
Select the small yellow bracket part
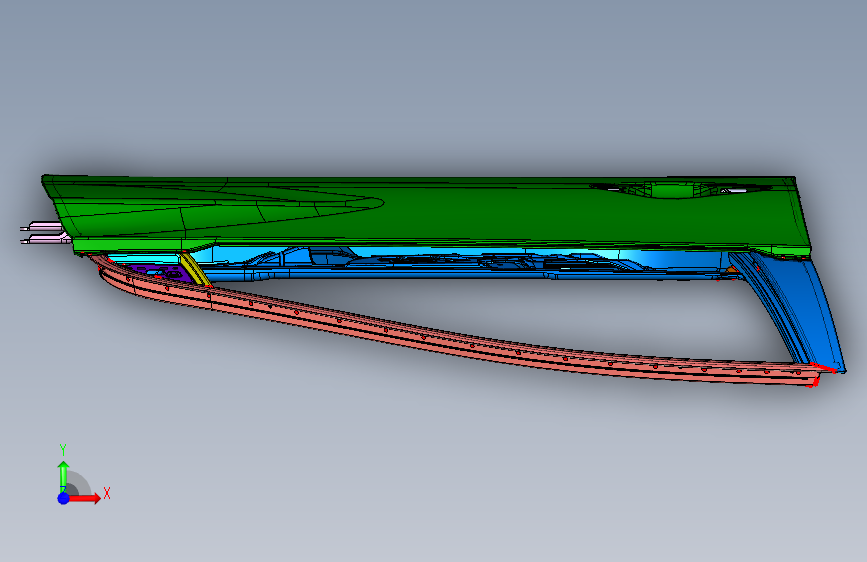[195, 269]
